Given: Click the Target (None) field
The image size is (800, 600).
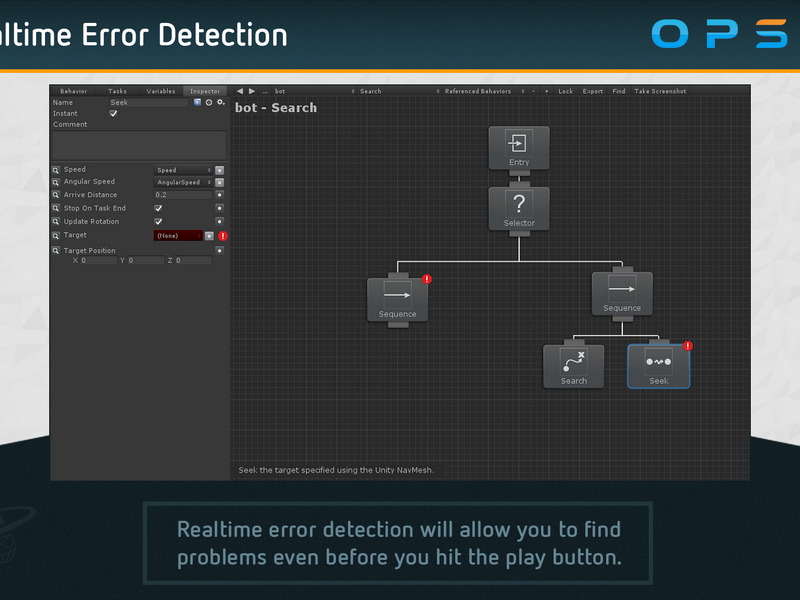Looking at the screenshot, I should pos(178,236).
